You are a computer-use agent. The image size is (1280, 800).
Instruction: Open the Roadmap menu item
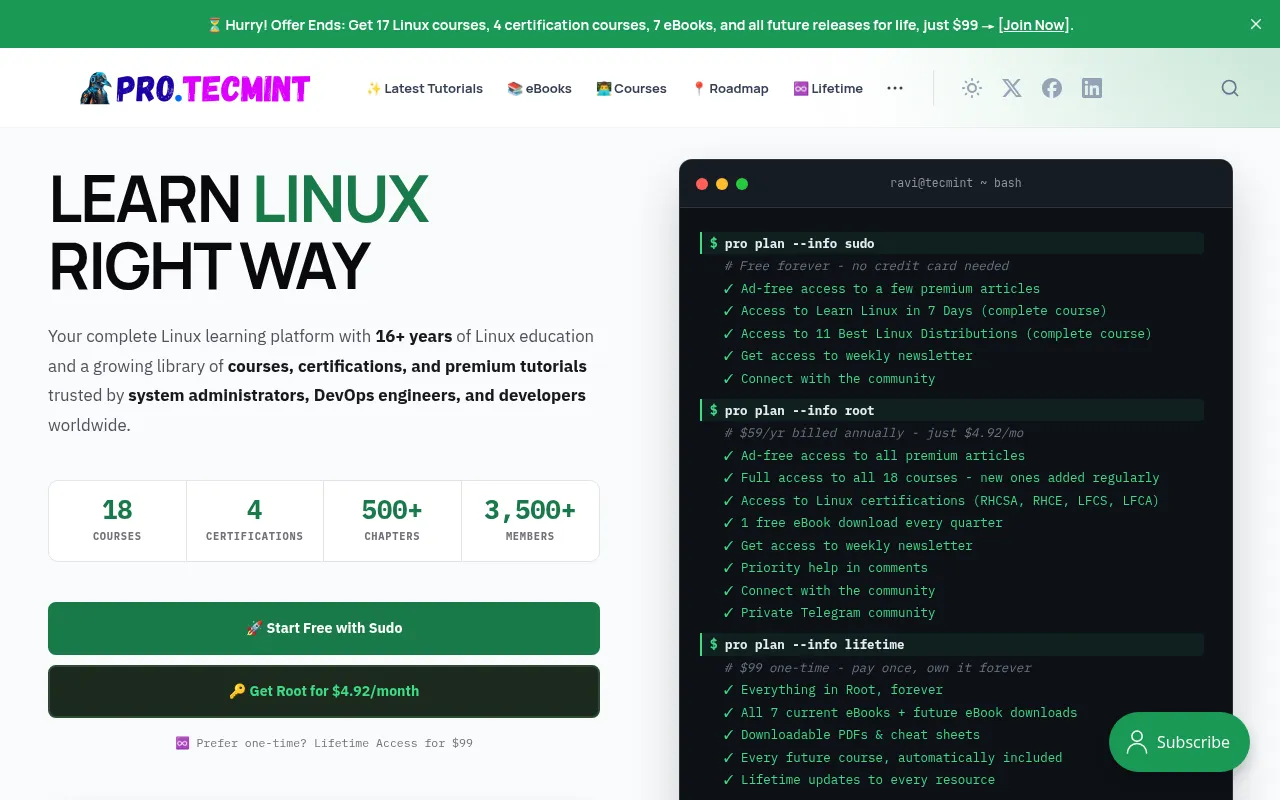730,88
